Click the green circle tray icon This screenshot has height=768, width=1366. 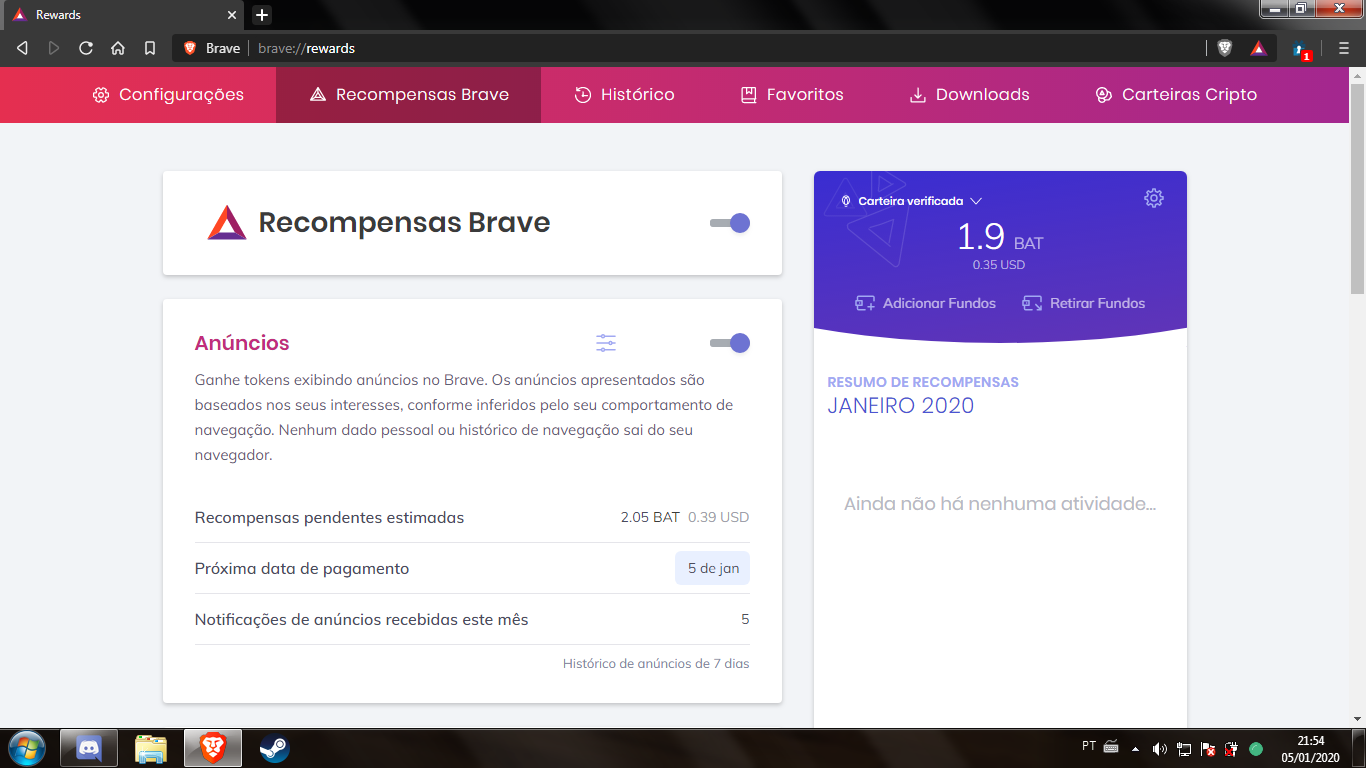[1256, 748]
